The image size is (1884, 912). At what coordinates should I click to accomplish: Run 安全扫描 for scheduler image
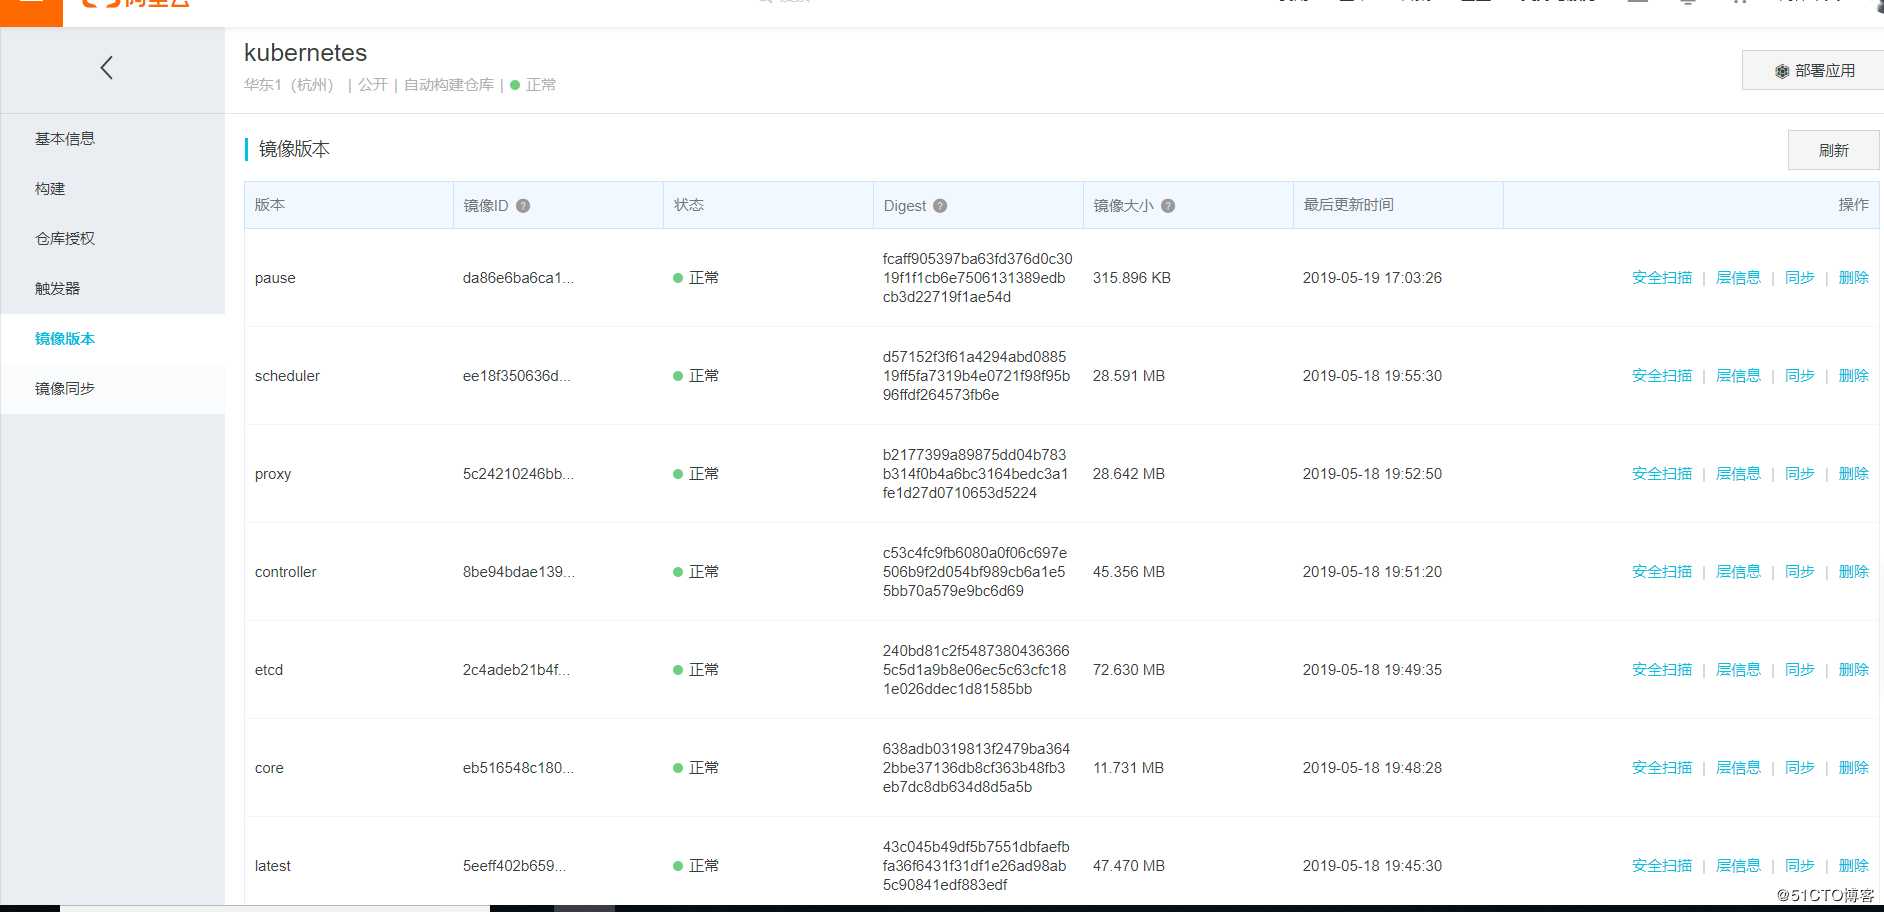click(1662, 376)
